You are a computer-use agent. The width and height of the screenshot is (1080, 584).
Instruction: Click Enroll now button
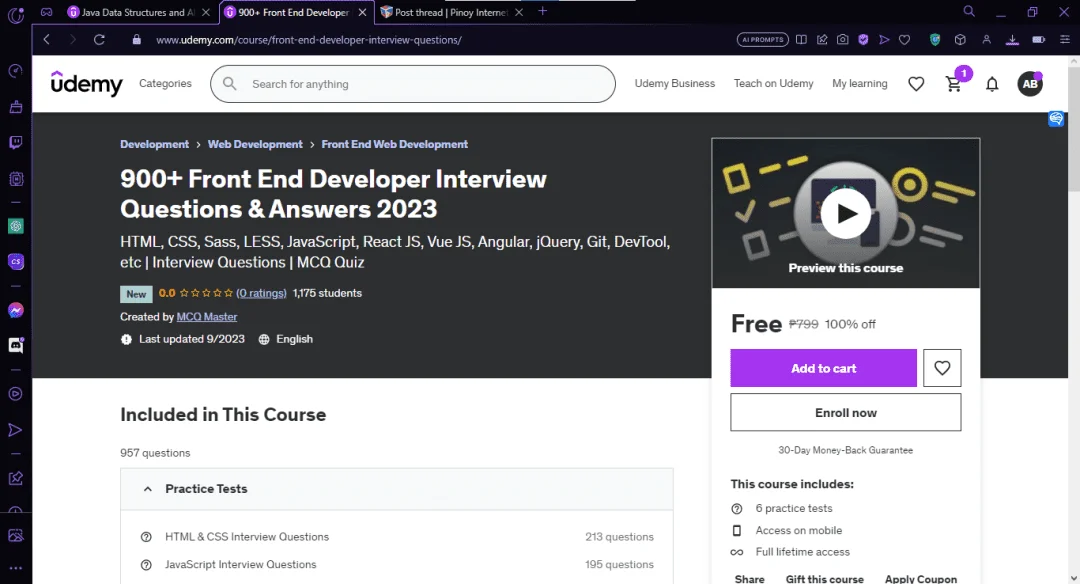point(845,413)
